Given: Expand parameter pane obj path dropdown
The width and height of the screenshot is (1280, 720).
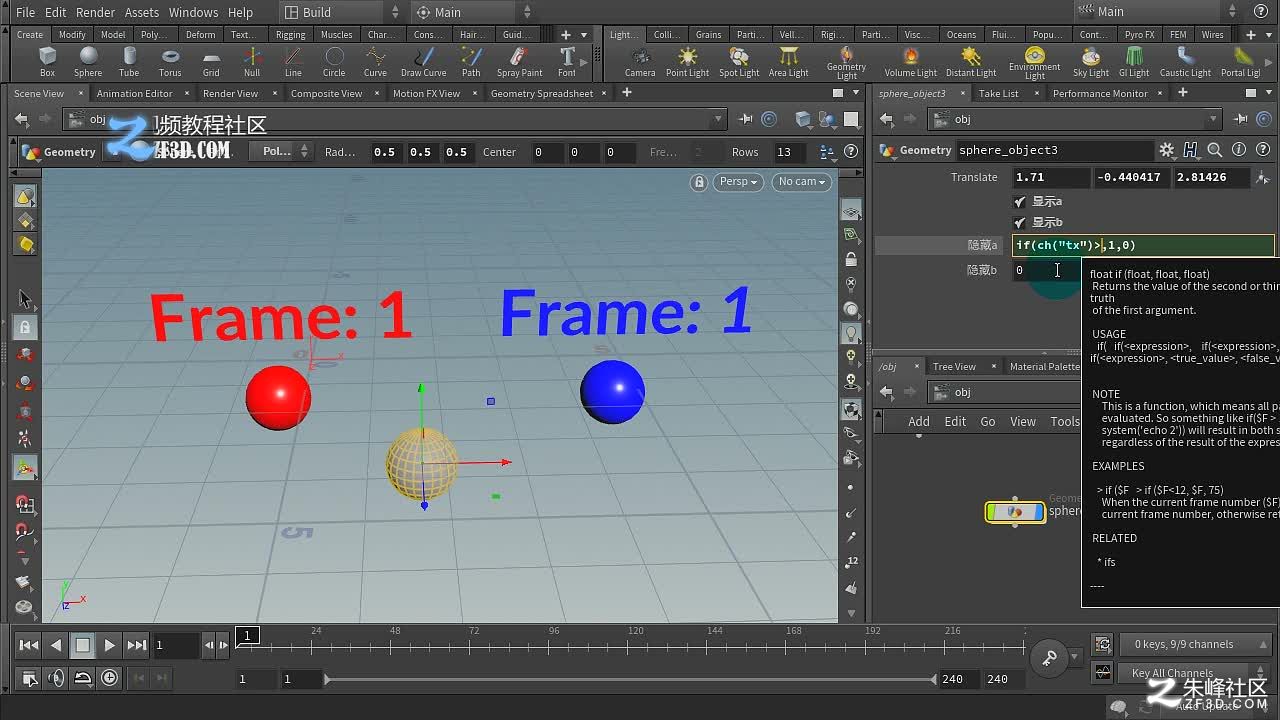Looking at the screenshot, I should point(1213,119).
